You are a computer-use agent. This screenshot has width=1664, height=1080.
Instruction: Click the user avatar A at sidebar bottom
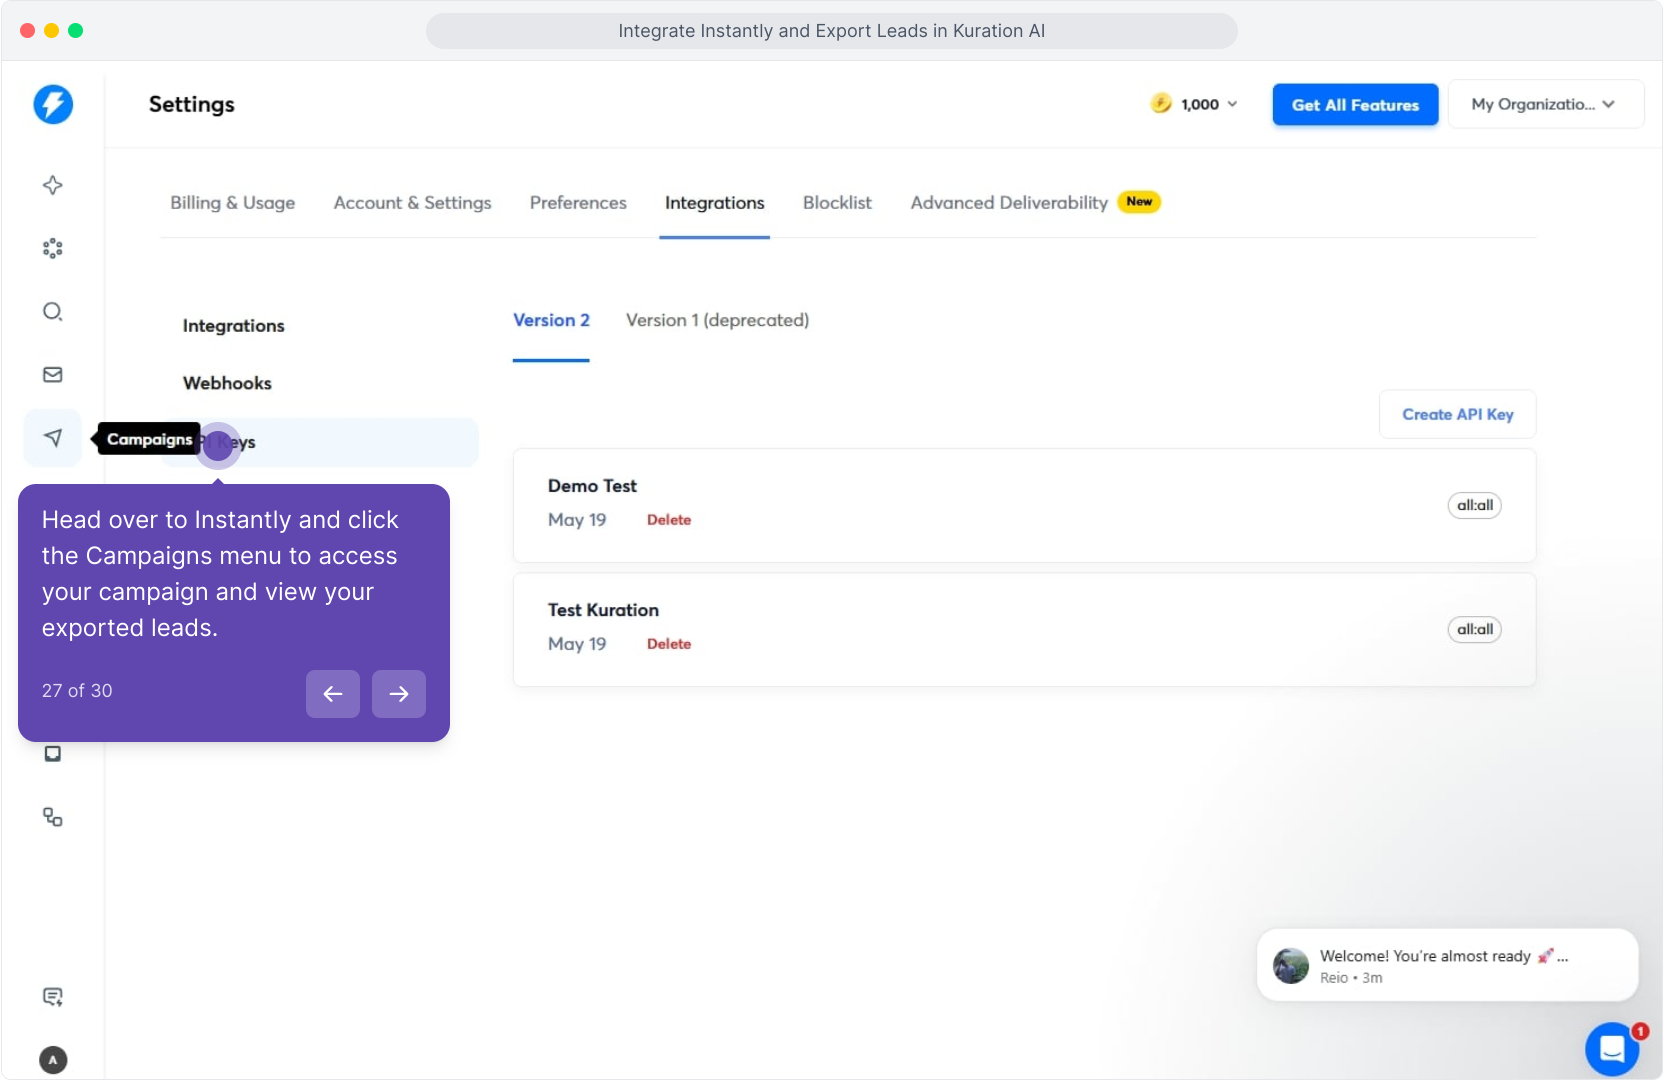(53, 1060)
